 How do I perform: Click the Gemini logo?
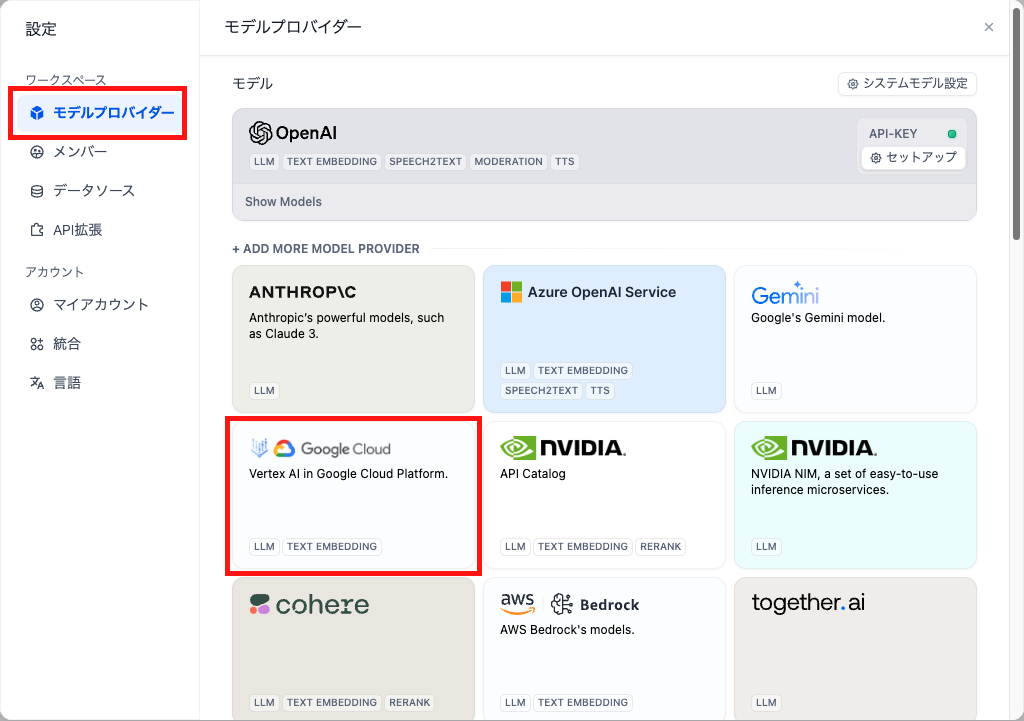click(x=785, y=294)
